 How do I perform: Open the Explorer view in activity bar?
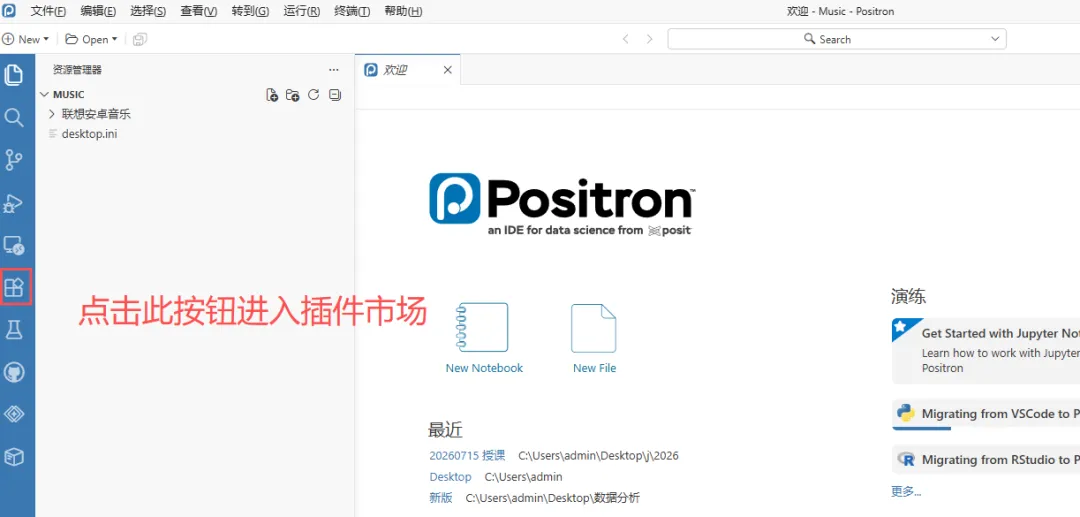pyautogui.click(x=14, y=74)
